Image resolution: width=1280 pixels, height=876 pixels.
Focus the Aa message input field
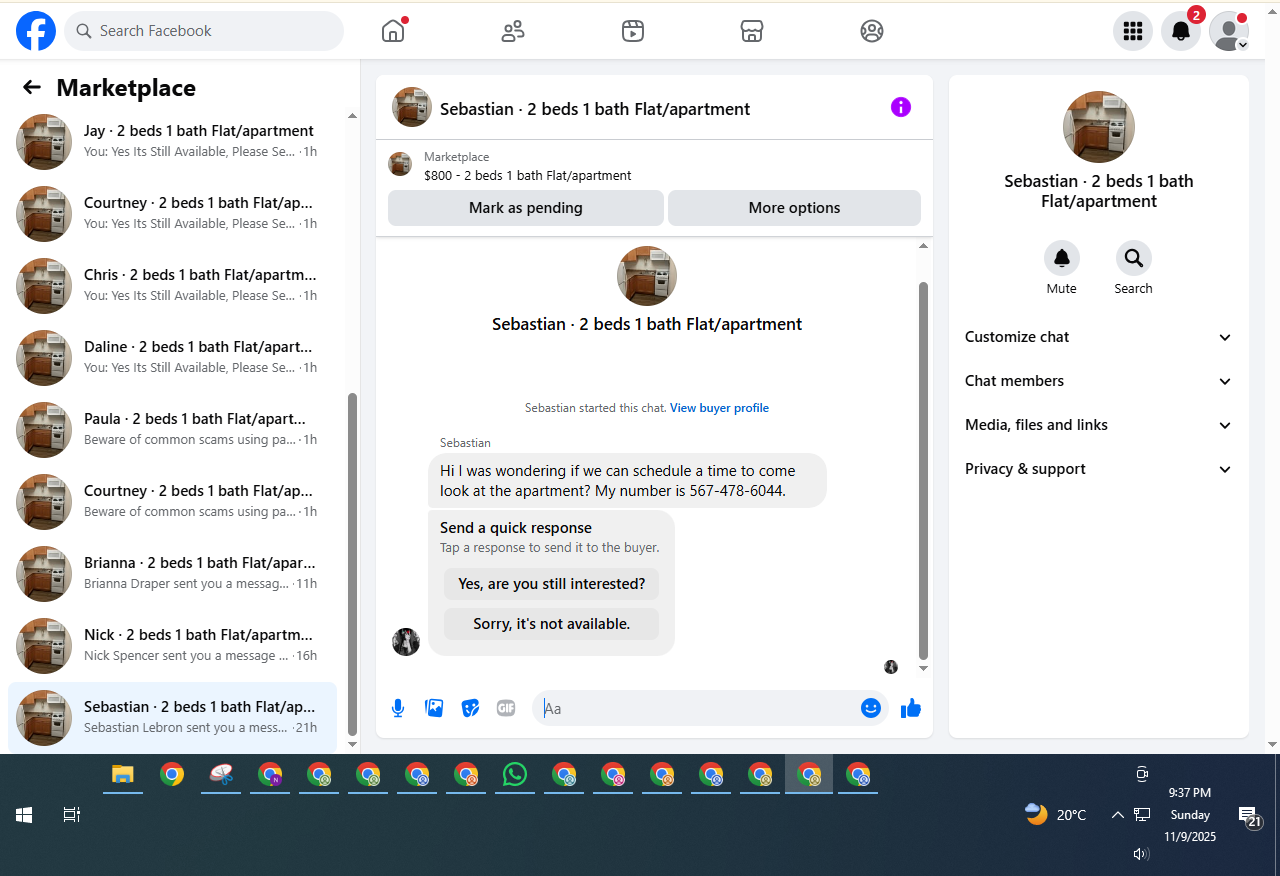point(698,708)
